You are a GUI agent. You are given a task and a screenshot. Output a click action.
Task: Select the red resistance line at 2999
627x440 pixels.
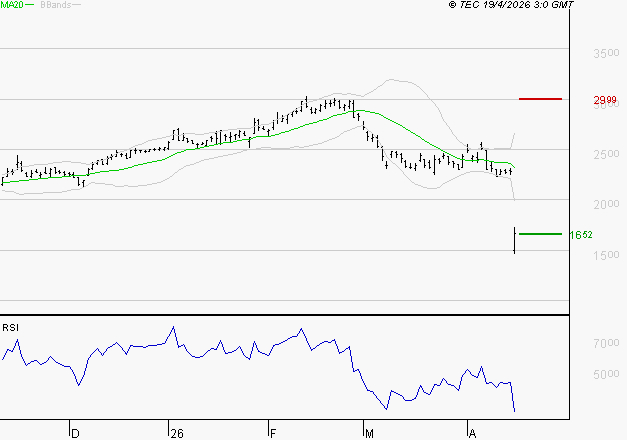coord(540,99)
